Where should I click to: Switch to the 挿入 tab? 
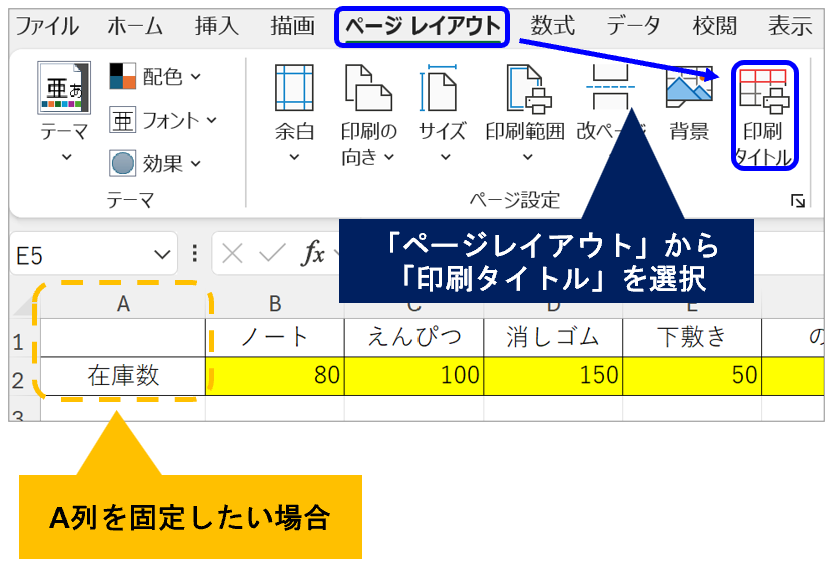pyautogui.click(x=217, y=25)
